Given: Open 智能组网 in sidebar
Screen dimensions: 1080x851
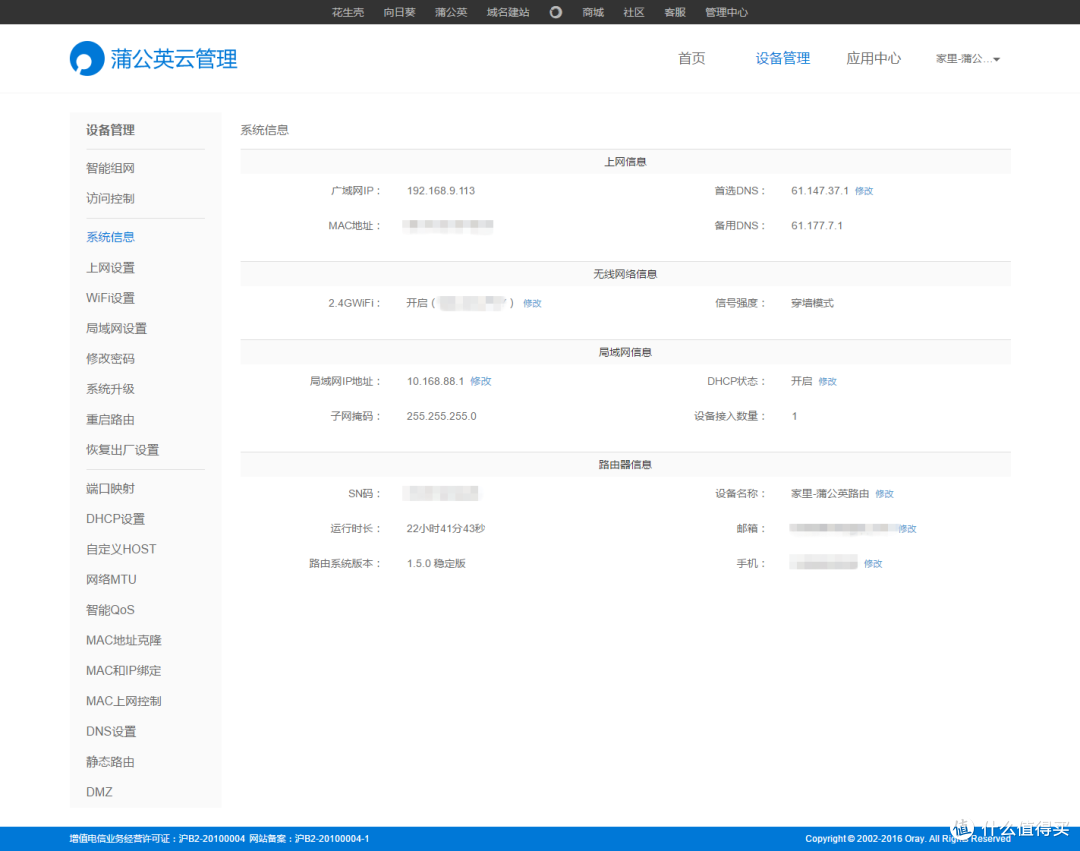Looking at the screenshot, I should coord(110,168).
